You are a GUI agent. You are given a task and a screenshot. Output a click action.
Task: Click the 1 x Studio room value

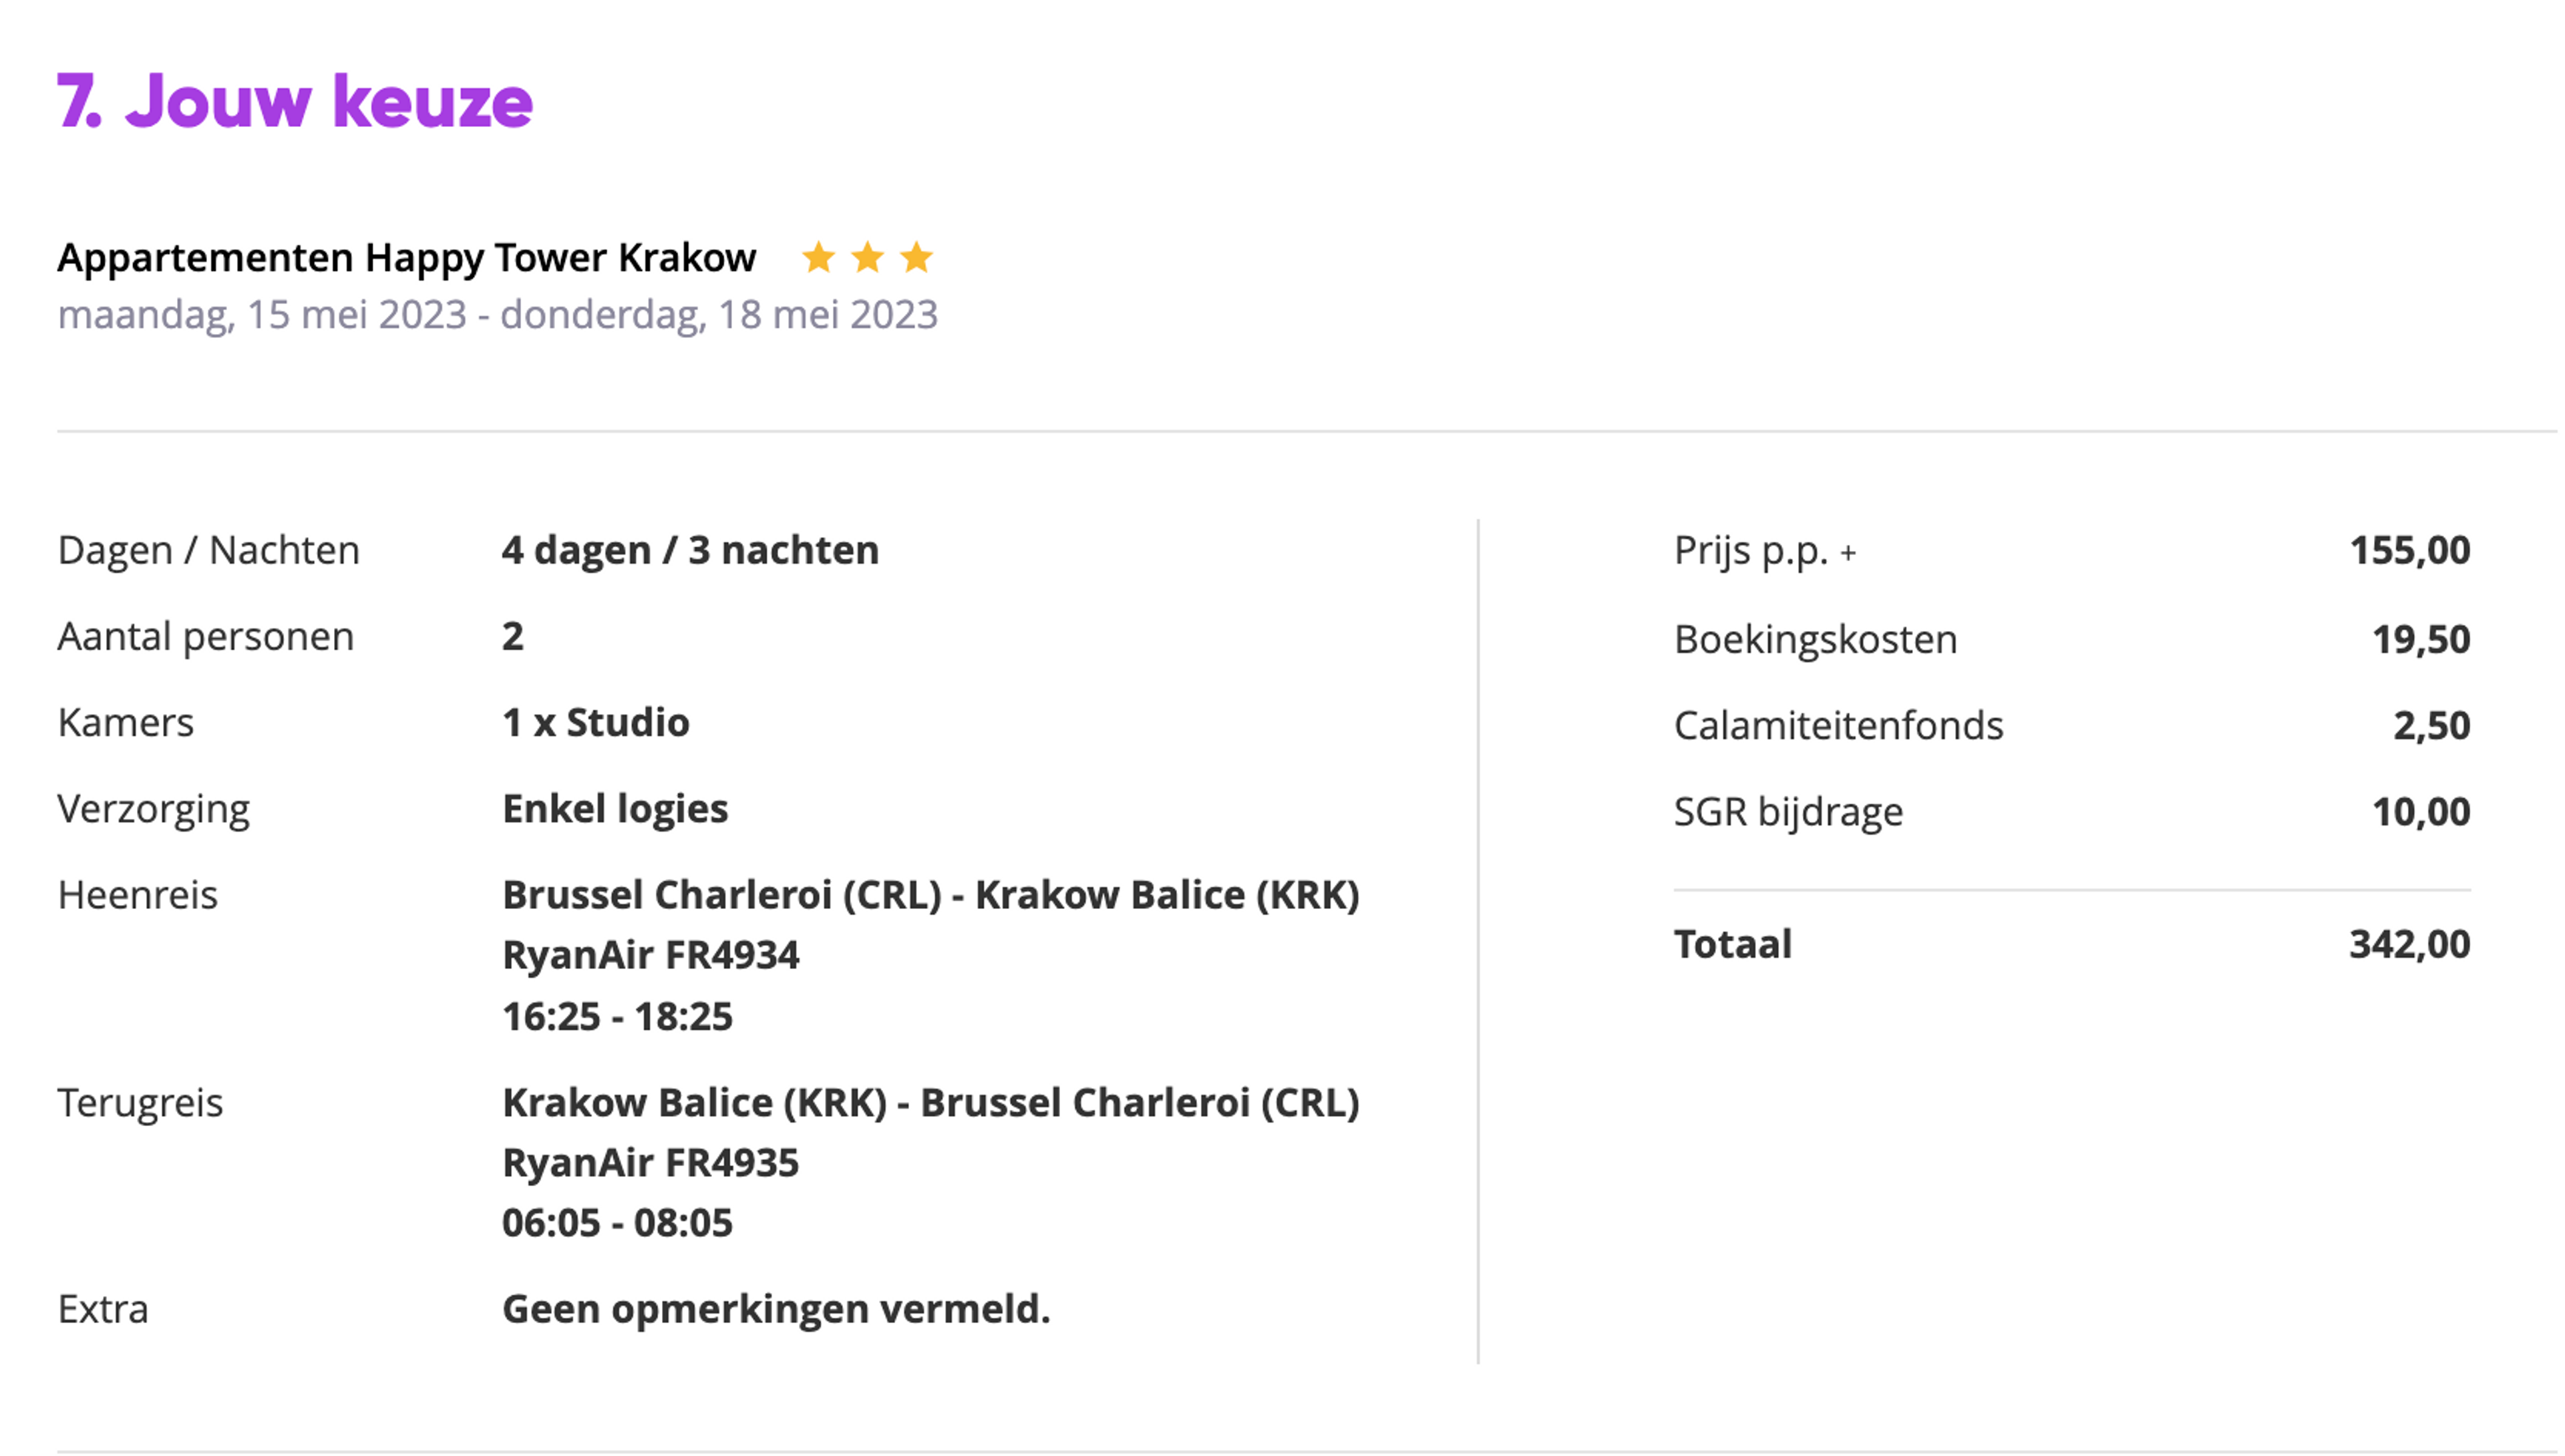(596, 722)
